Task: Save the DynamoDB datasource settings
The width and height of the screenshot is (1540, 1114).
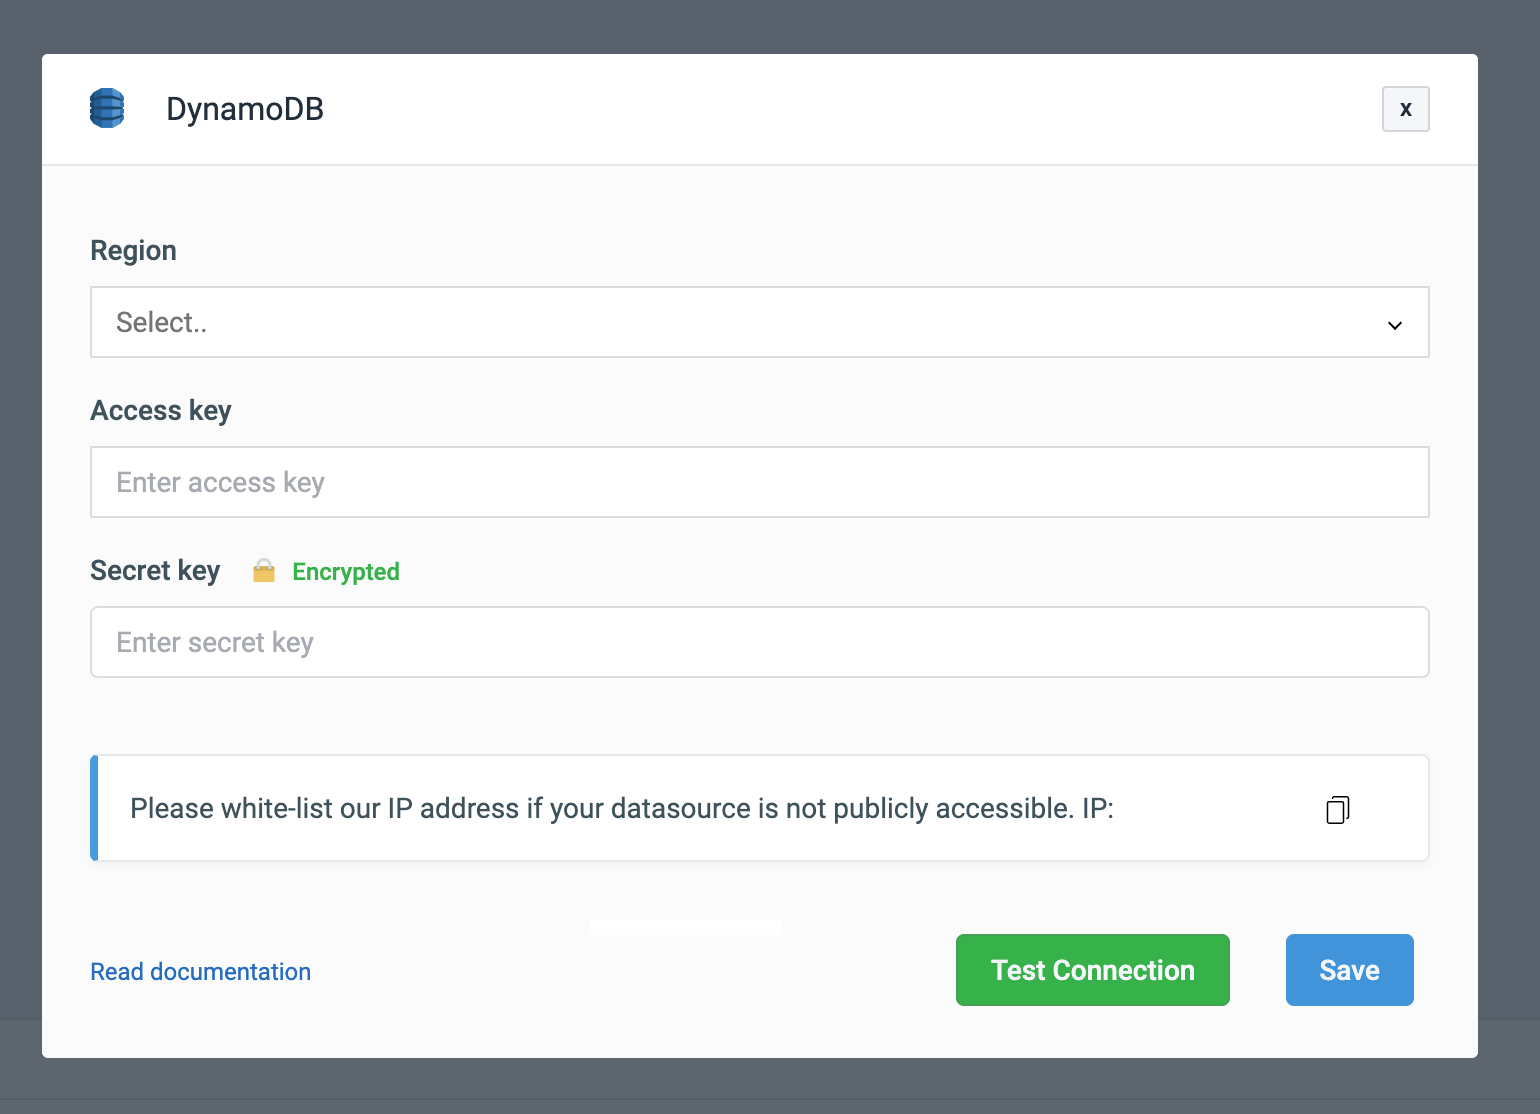Action: [1349, 970]
